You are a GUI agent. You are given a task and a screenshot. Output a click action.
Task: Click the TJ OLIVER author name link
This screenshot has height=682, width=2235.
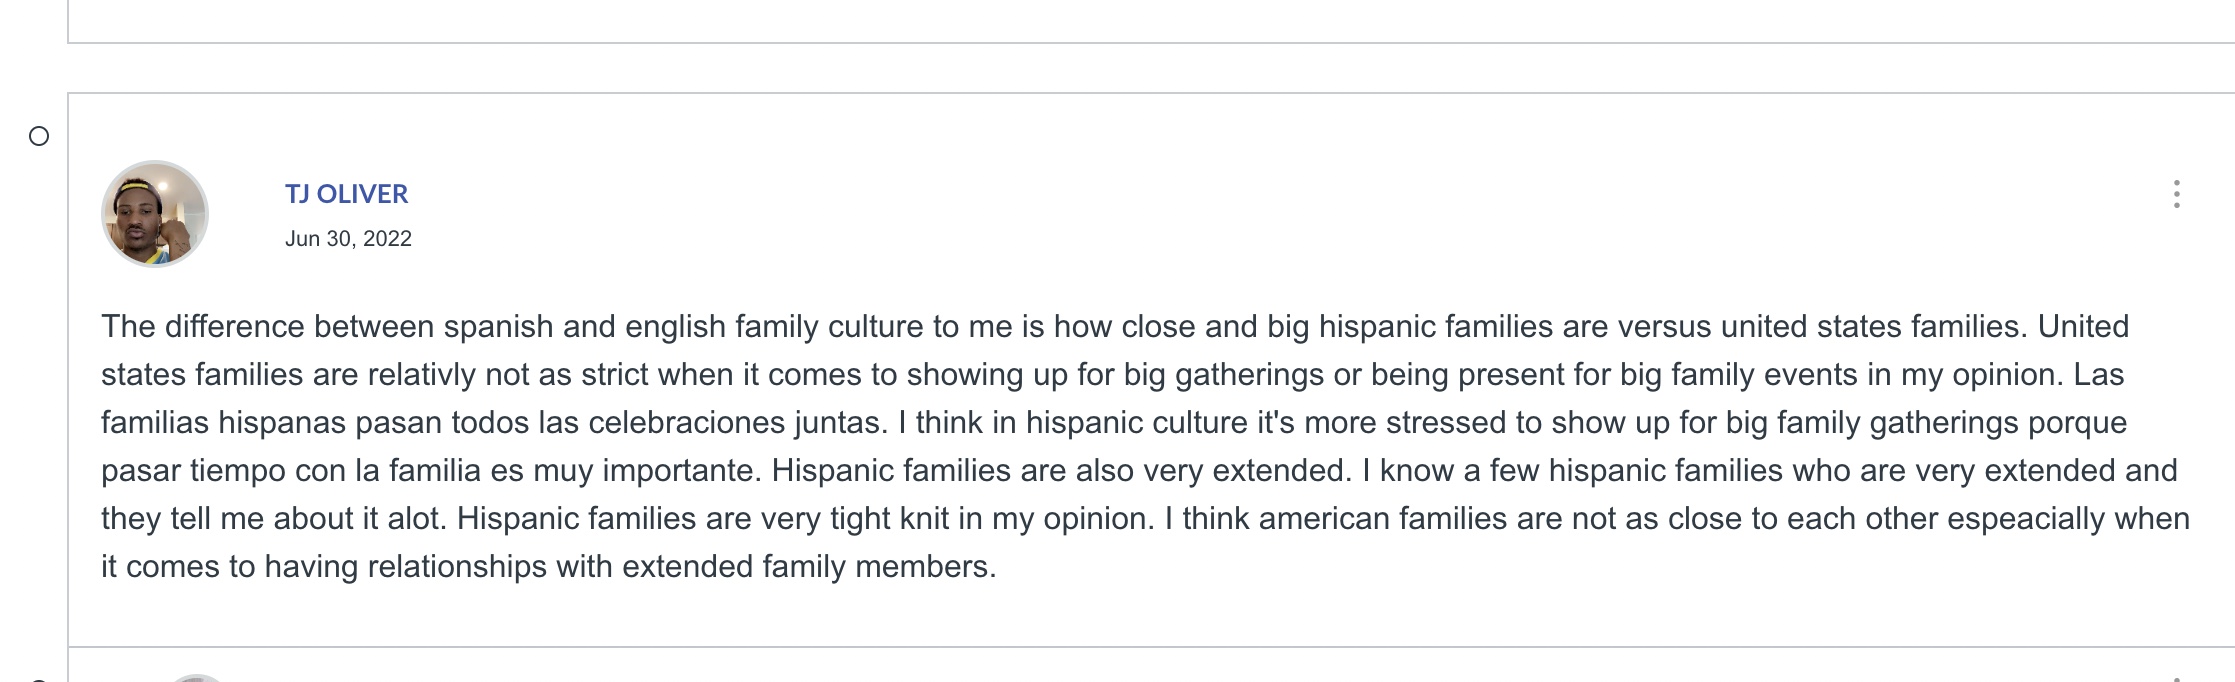tap(346, 194)
